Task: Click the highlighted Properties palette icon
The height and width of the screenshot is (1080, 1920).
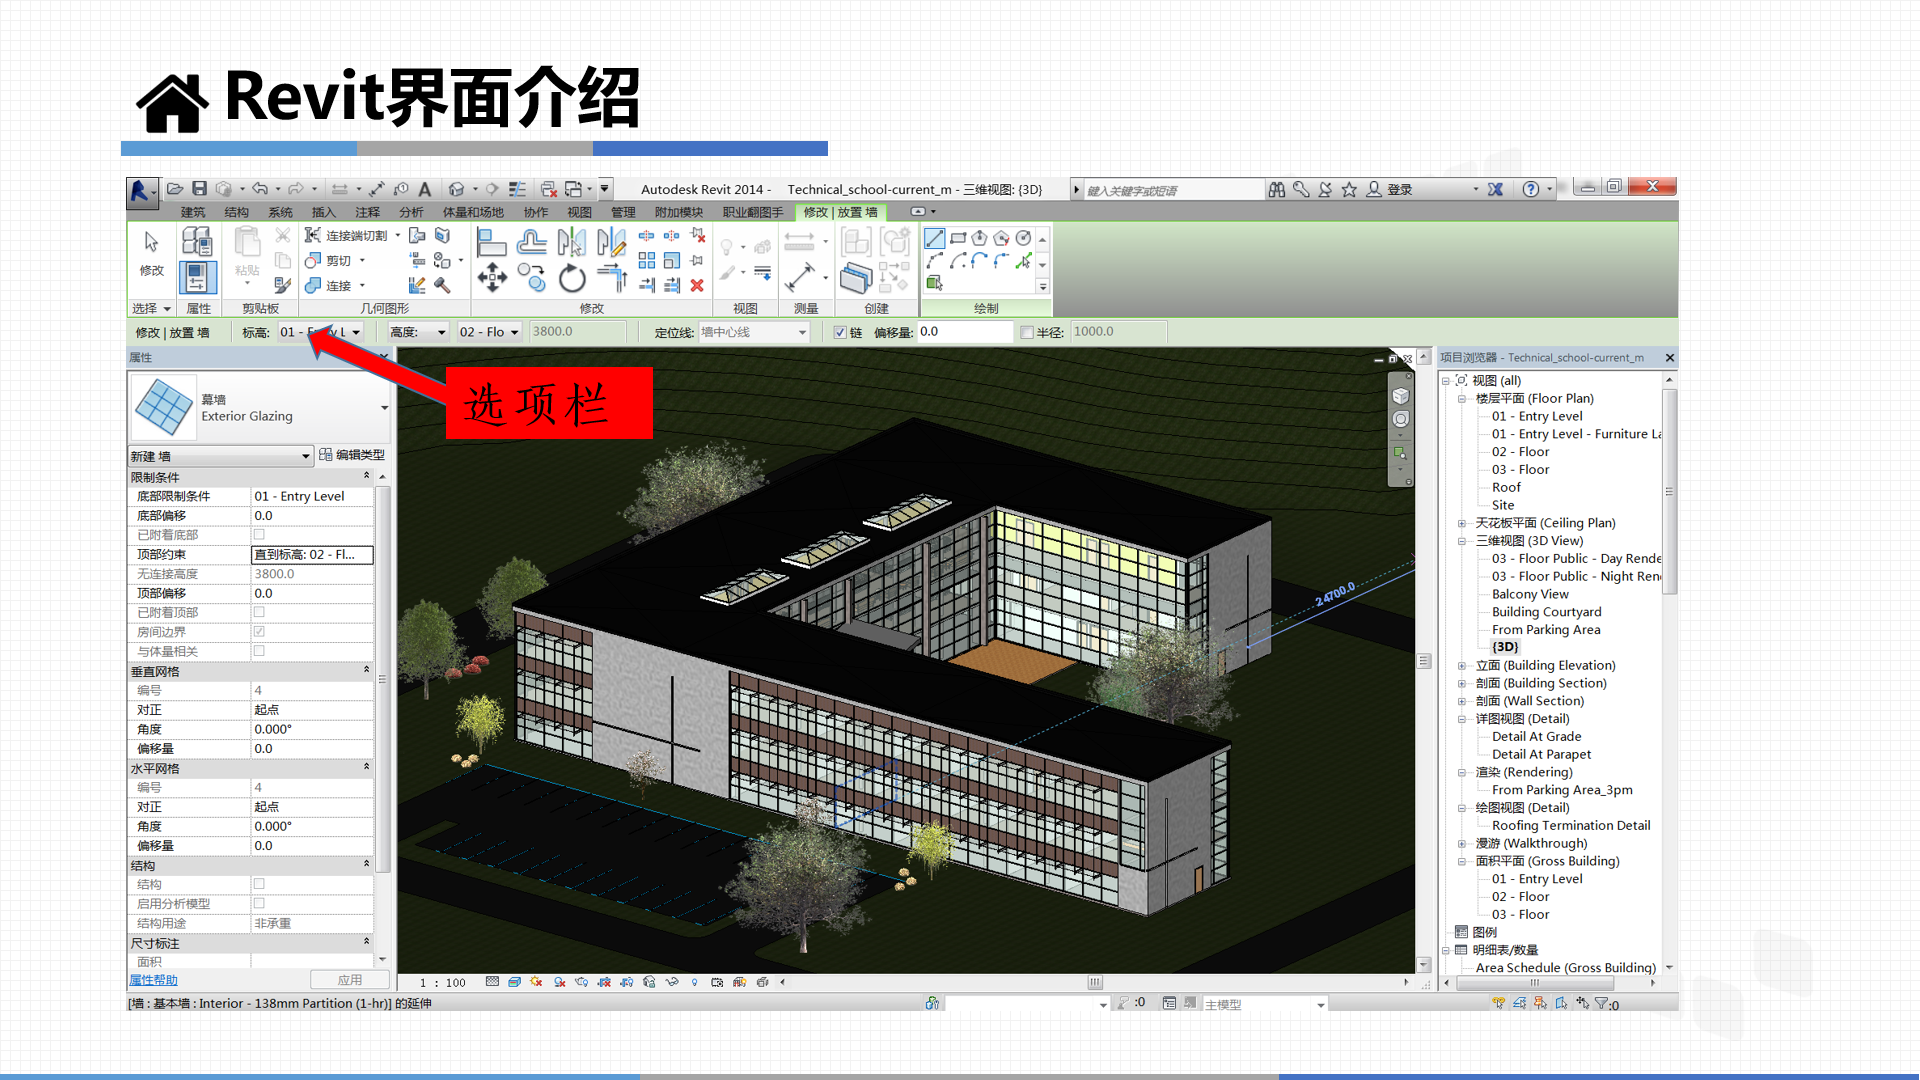Action: [197, 277]
